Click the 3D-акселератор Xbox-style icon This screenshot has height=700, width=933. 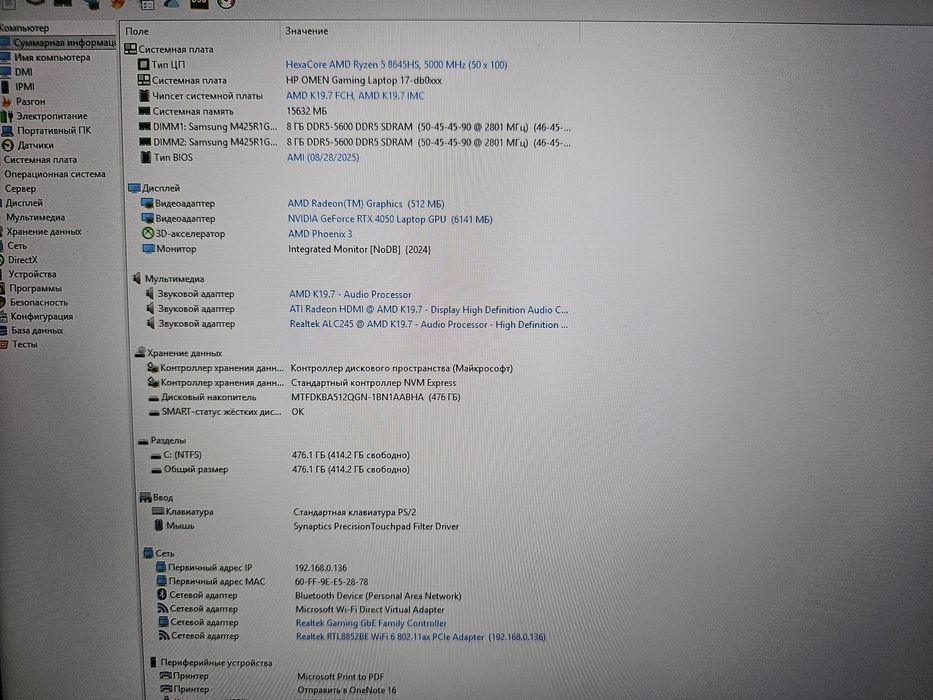(148, 233)
